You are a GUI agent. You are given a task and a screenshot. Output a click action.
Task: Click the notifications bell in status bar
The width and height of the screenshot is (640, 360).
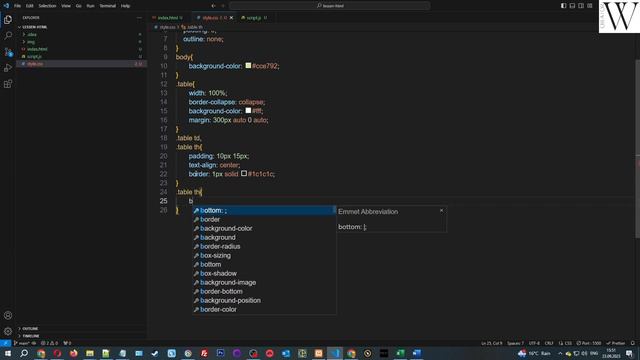tap(633, 343)
